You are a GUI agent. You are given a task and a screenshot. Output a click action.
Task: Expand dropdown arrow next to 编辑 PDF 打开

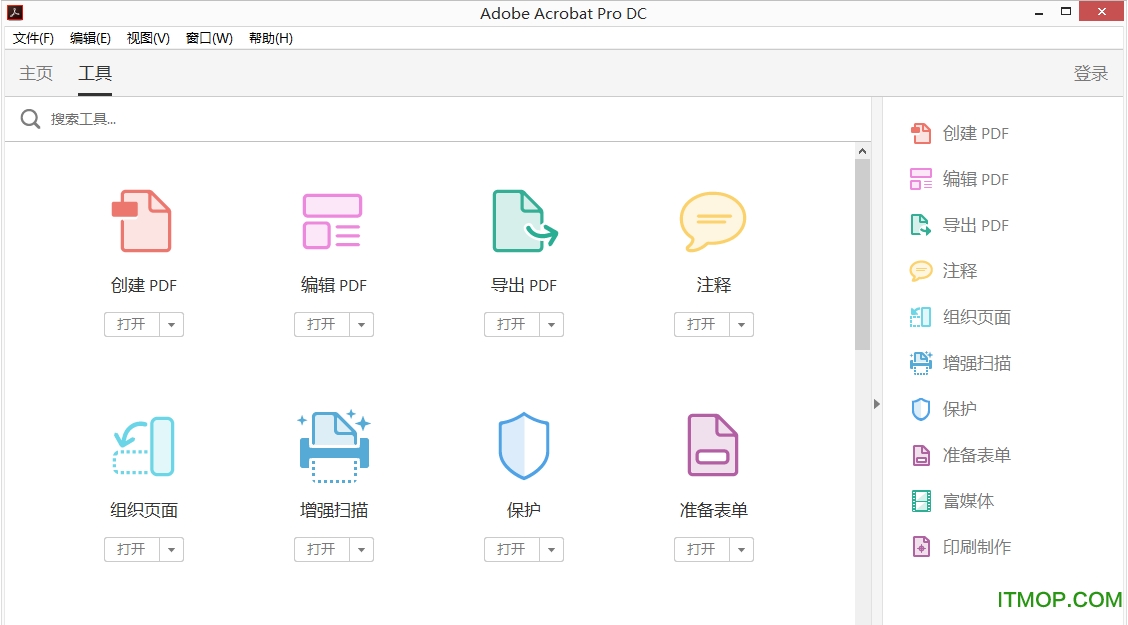tap(361, 324)
